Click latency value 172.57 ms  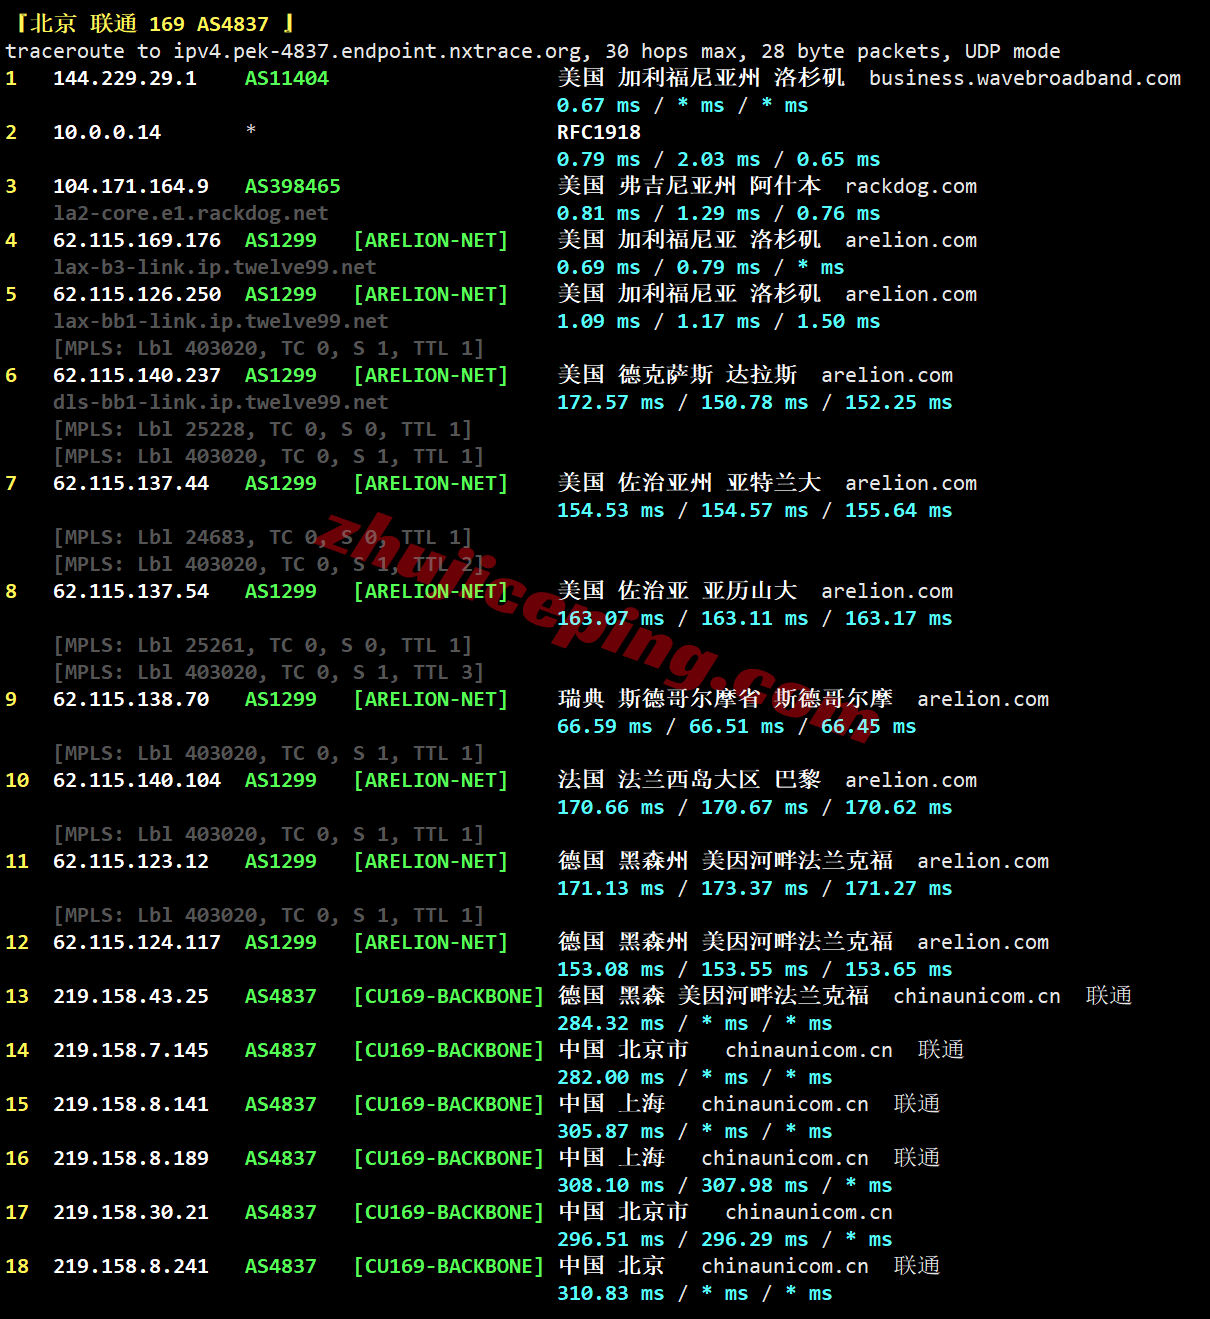click(611, 402)
